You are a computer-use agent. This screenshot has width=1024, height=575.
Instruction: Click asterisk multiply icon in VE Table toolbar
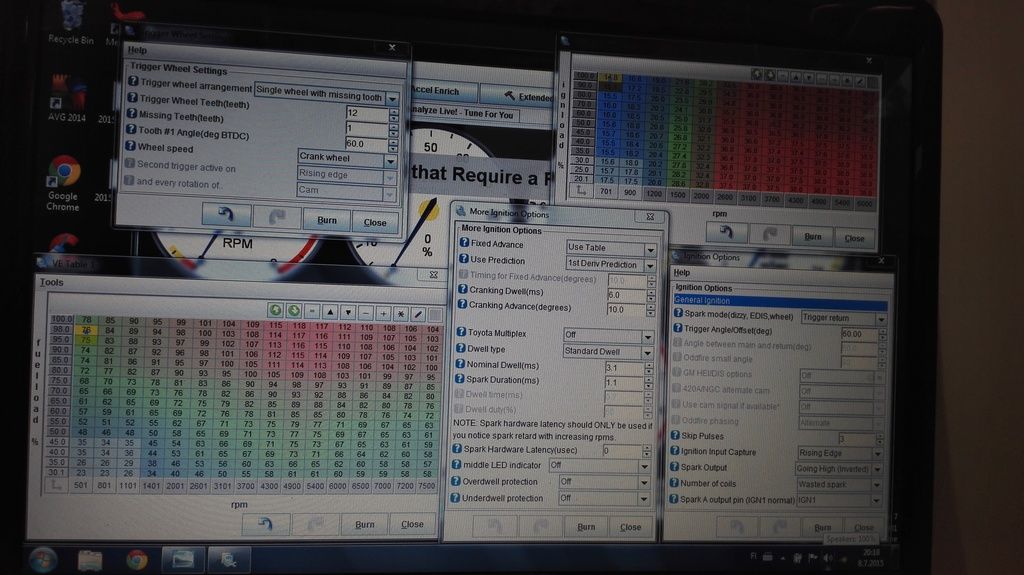401,314
